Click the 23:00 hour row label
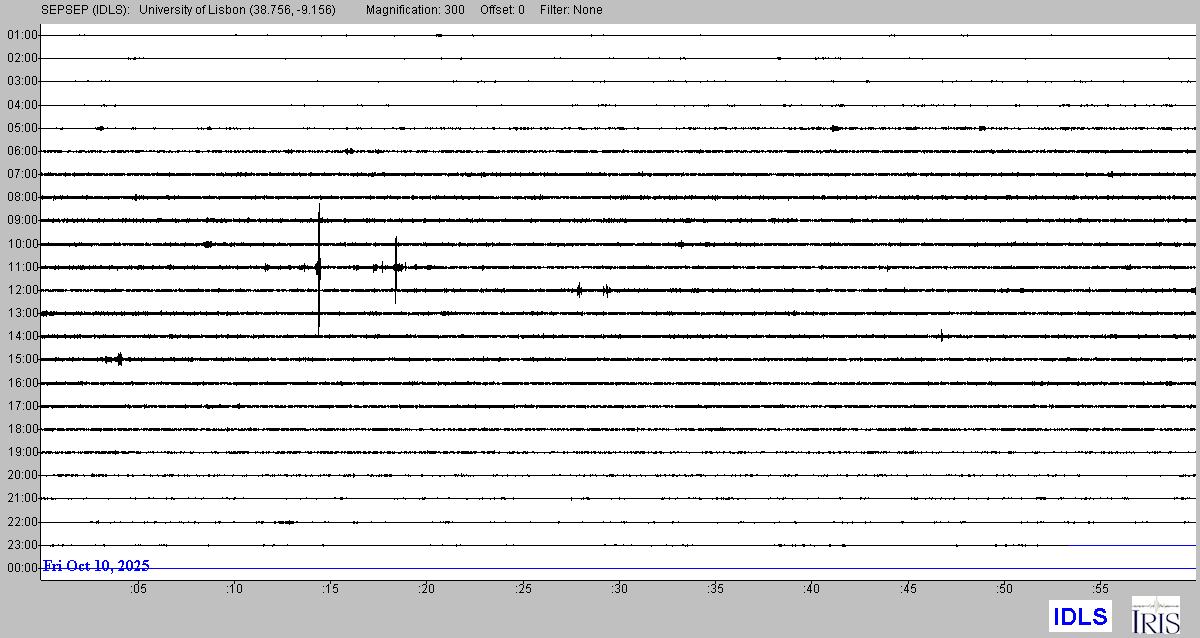 point(22,545)
